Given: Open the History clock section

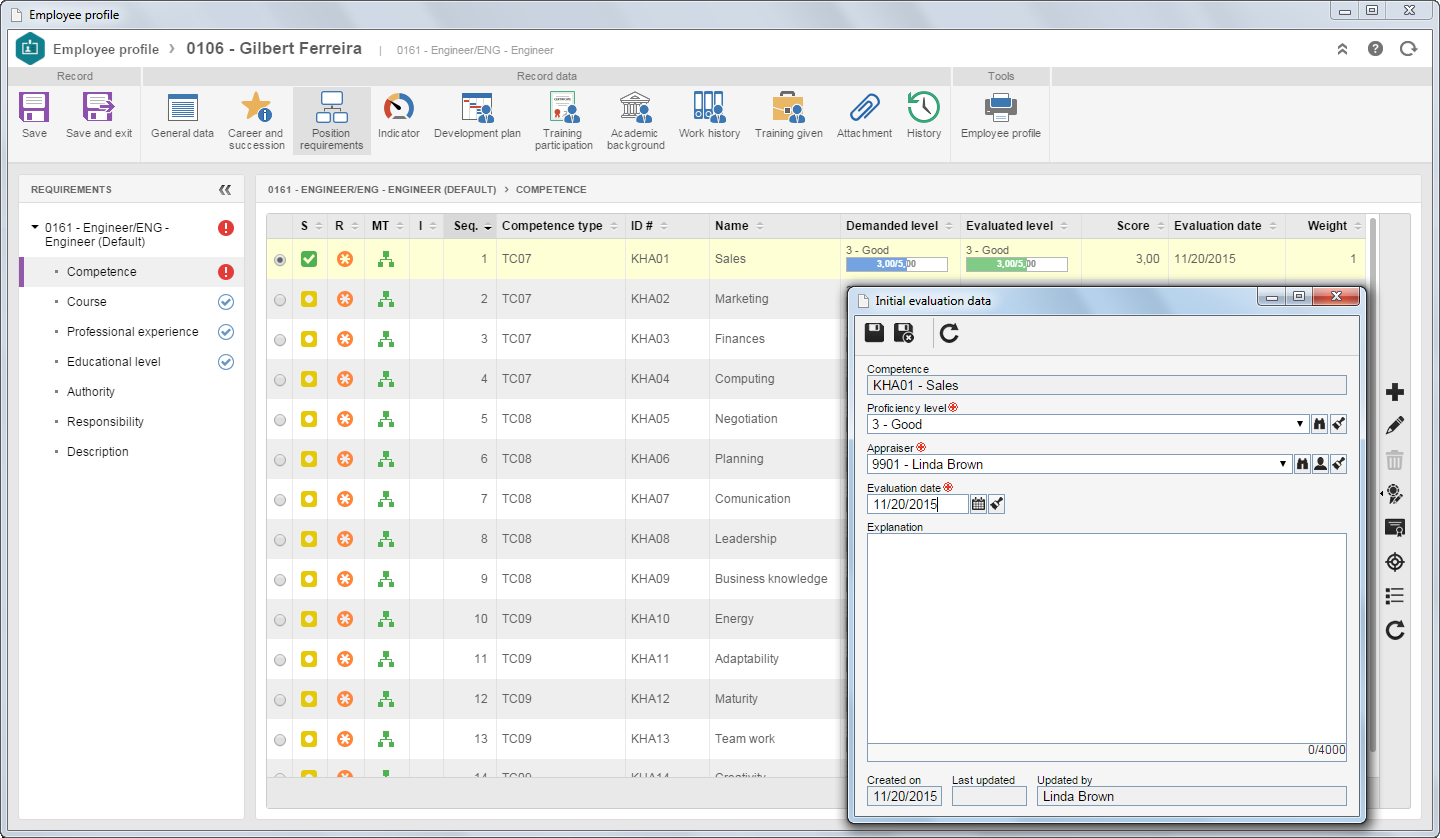Looking at the screenshot, I should [x=923, y=107].
